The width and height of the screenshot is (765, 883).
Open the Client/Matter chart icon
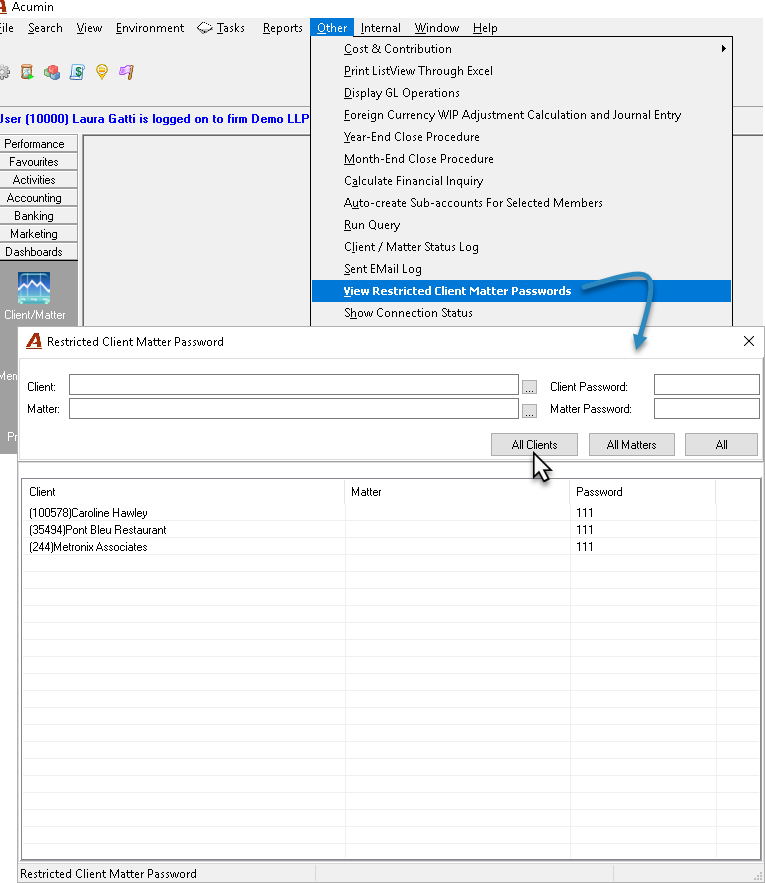pyautogui.click(x=34, y=288)
